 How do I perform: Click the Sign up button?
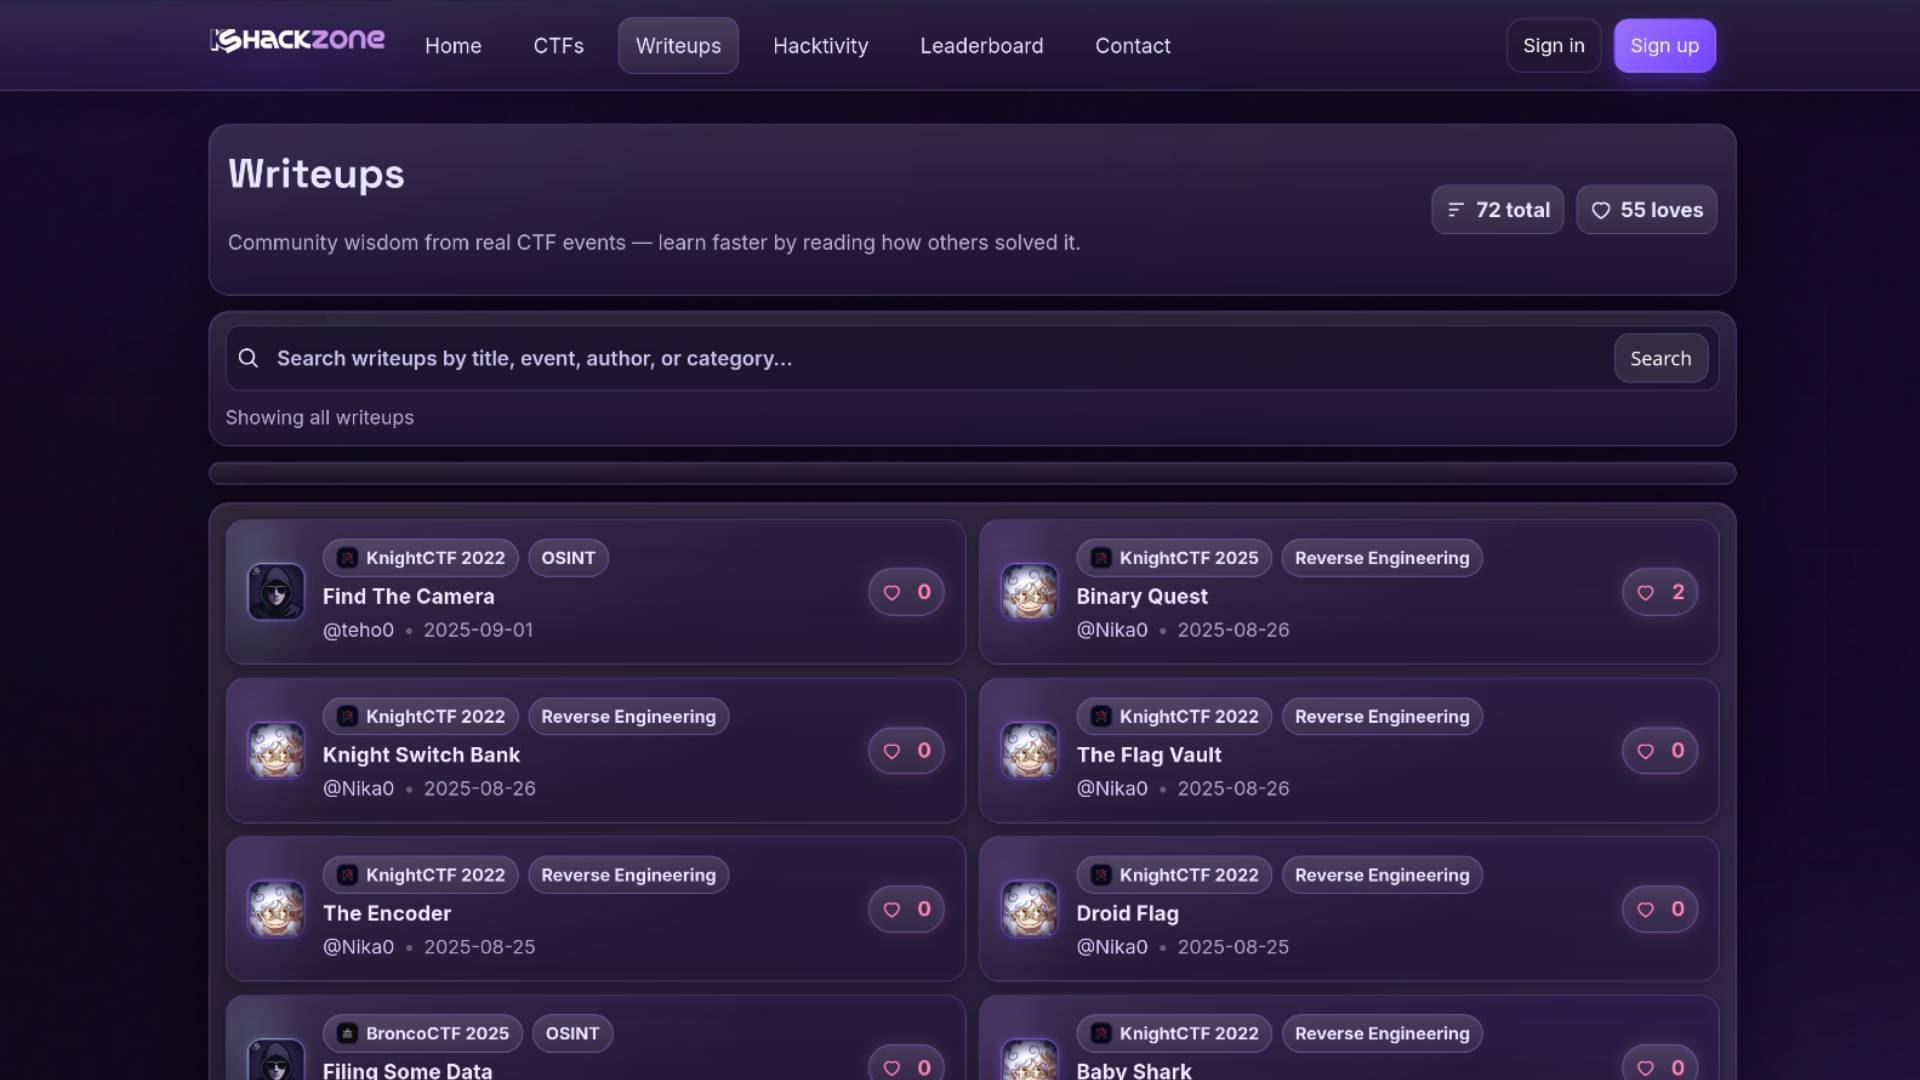1664,46
